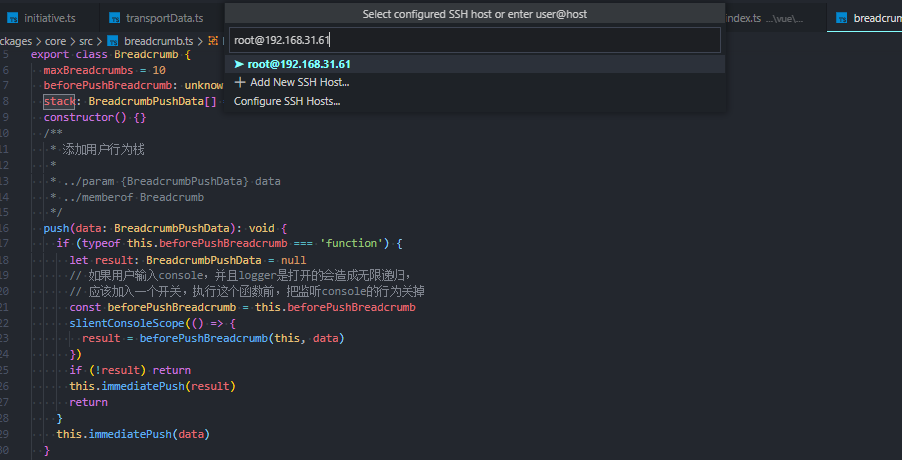Viewport: 902px width, 460px height.
Task: Click the TS icon on initiative.ts tab
Action: click(13, 18)
